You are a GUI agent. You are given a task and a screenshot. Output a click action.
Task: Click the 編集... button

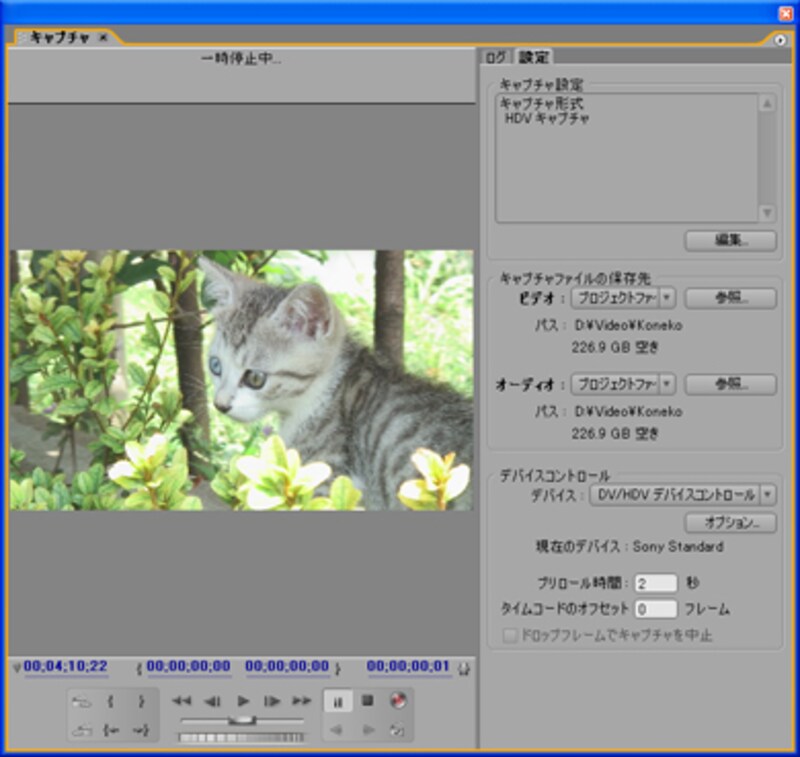click(730, 240)
